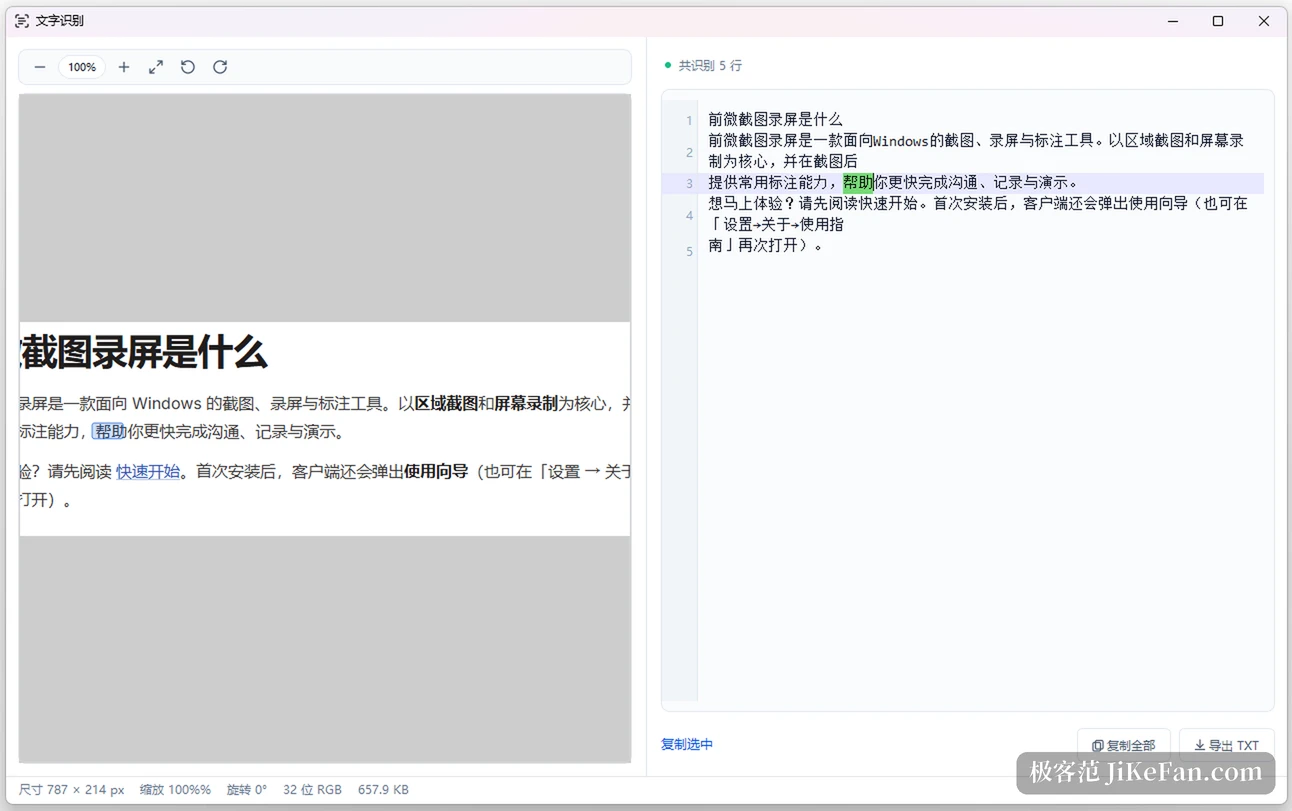Rotate the image clockwise
Image resolution: width=1292 pixels, height=811 pixels.
click(x=220, y=67)
